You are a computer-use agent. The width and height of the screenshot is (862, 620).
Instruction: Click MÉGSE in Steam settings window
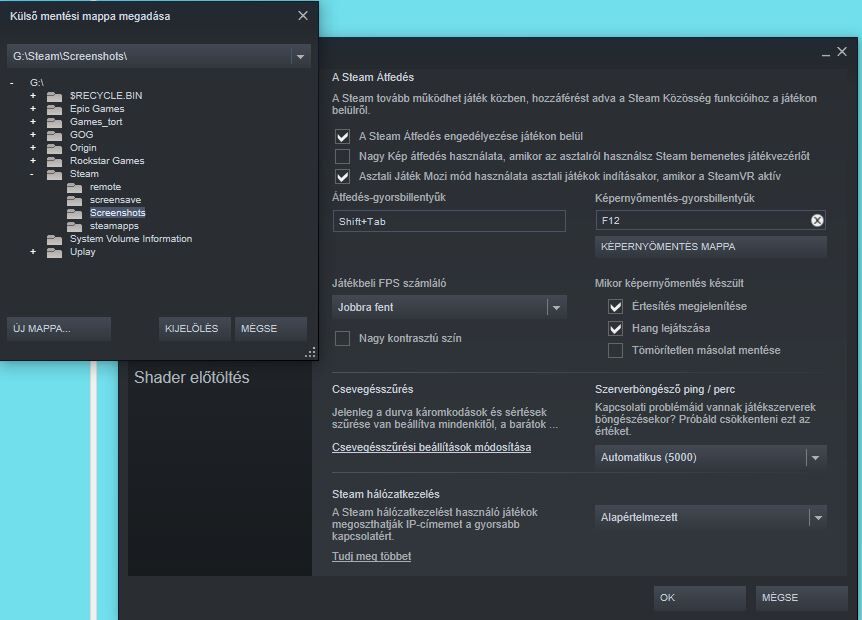802,598
